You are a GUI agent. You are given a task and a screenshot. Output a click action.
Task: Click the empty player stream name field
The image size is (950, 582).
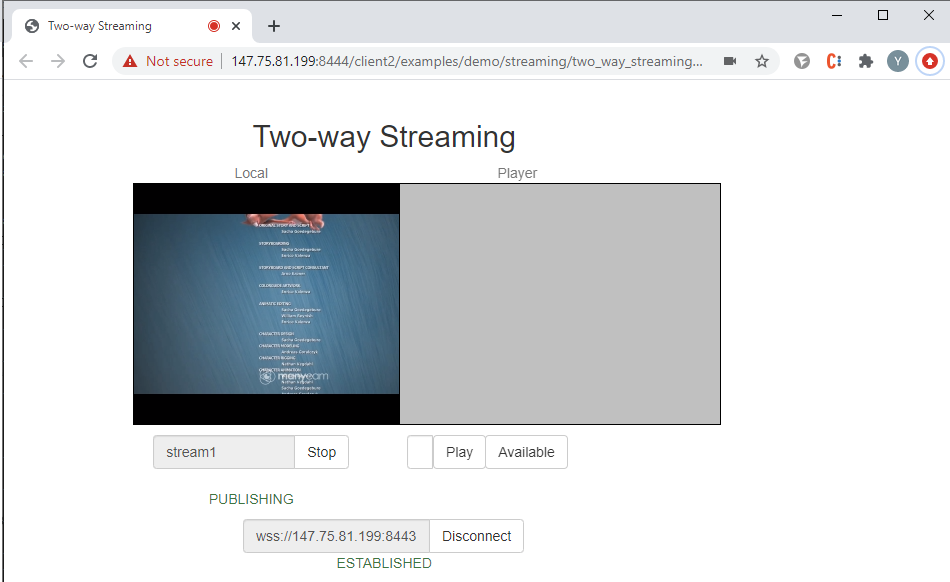(x=420, y=452)
